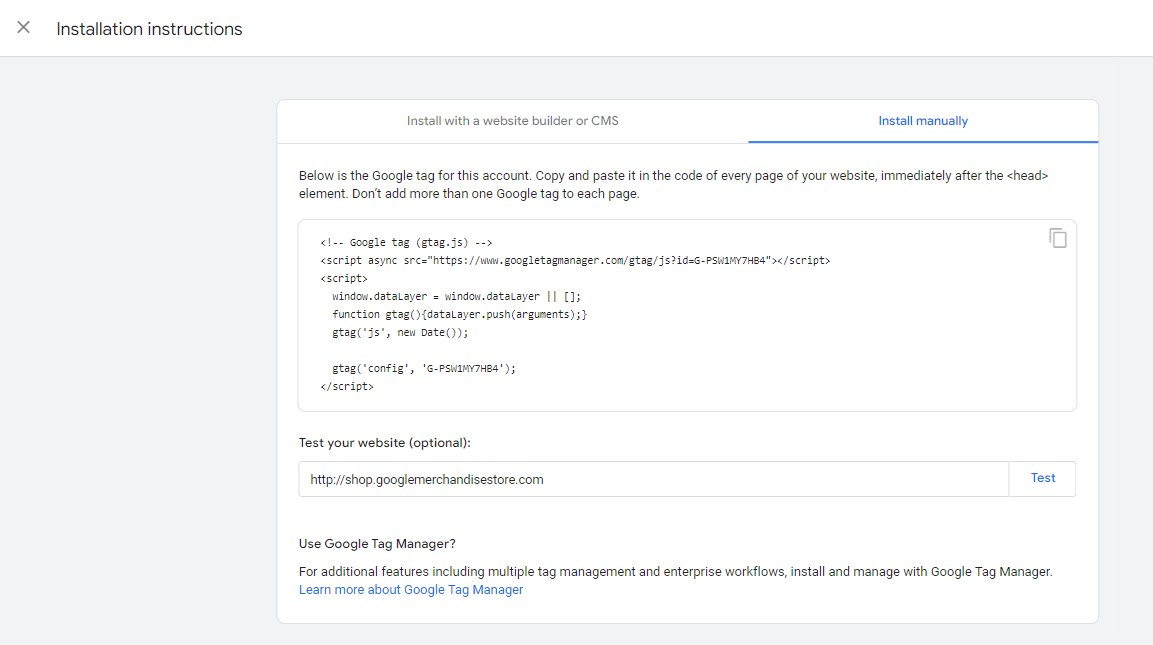Click the Test button

coord(1043,479)
